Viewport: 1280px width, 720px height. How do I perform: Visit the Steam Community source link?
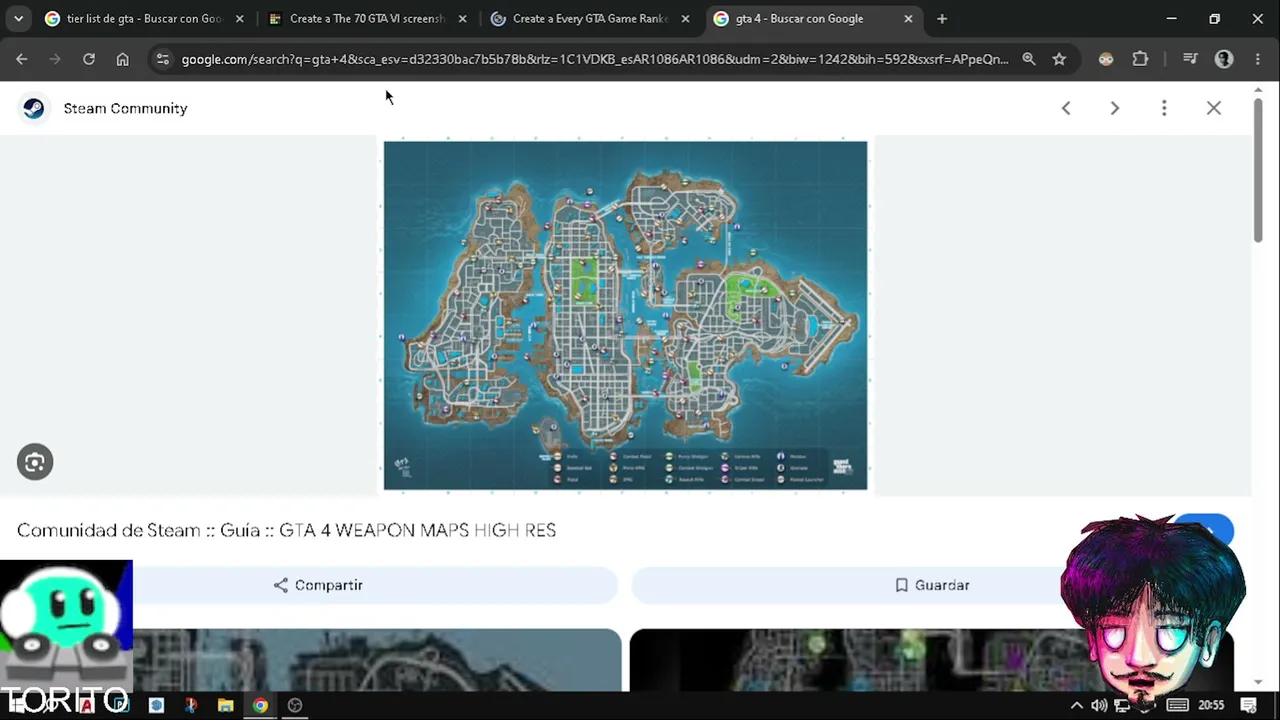point(125,108)
